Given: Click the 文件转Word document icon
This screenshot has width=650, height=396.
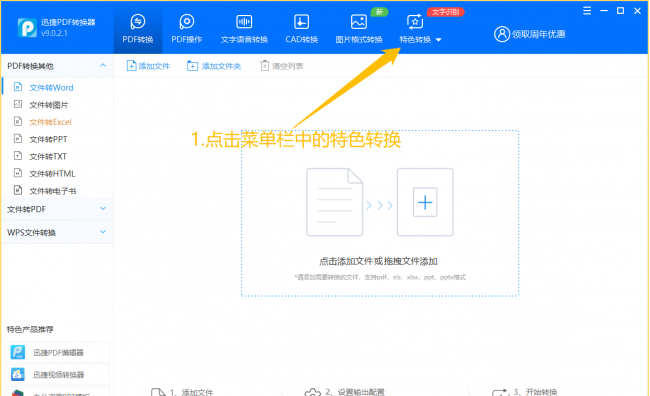Looking at the screenshot, I should coord(18,87).
